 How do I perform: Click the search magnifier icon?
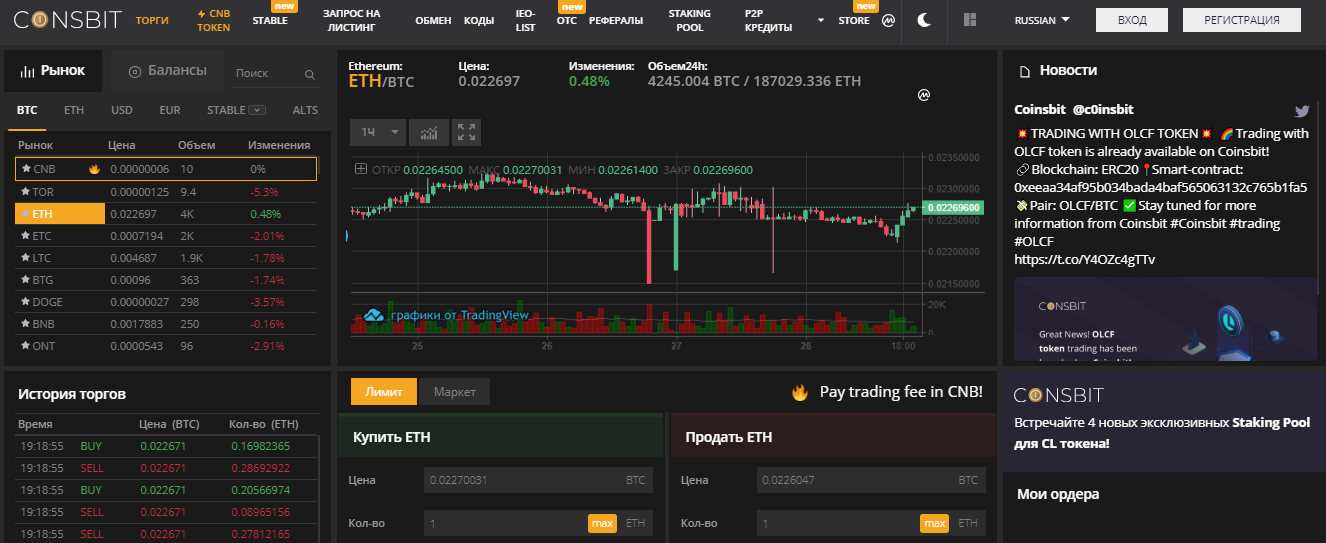310,74
